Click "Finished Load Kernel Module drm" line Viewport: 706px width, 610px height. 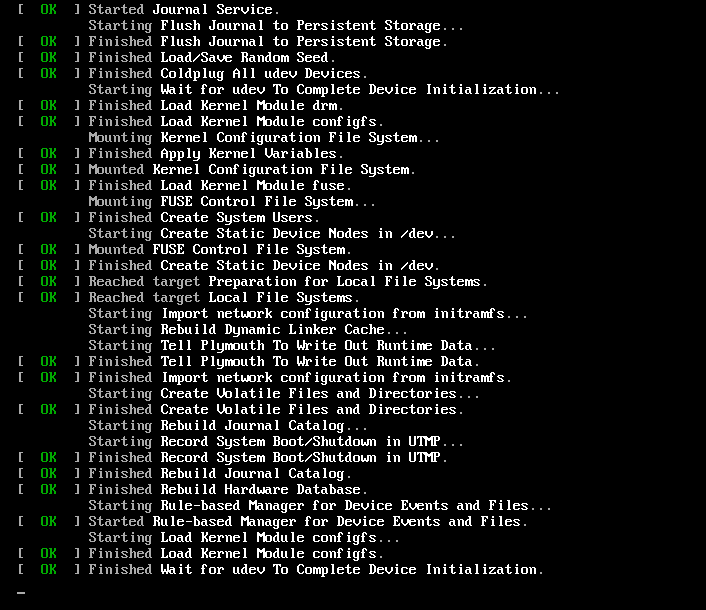click(216, 105)
